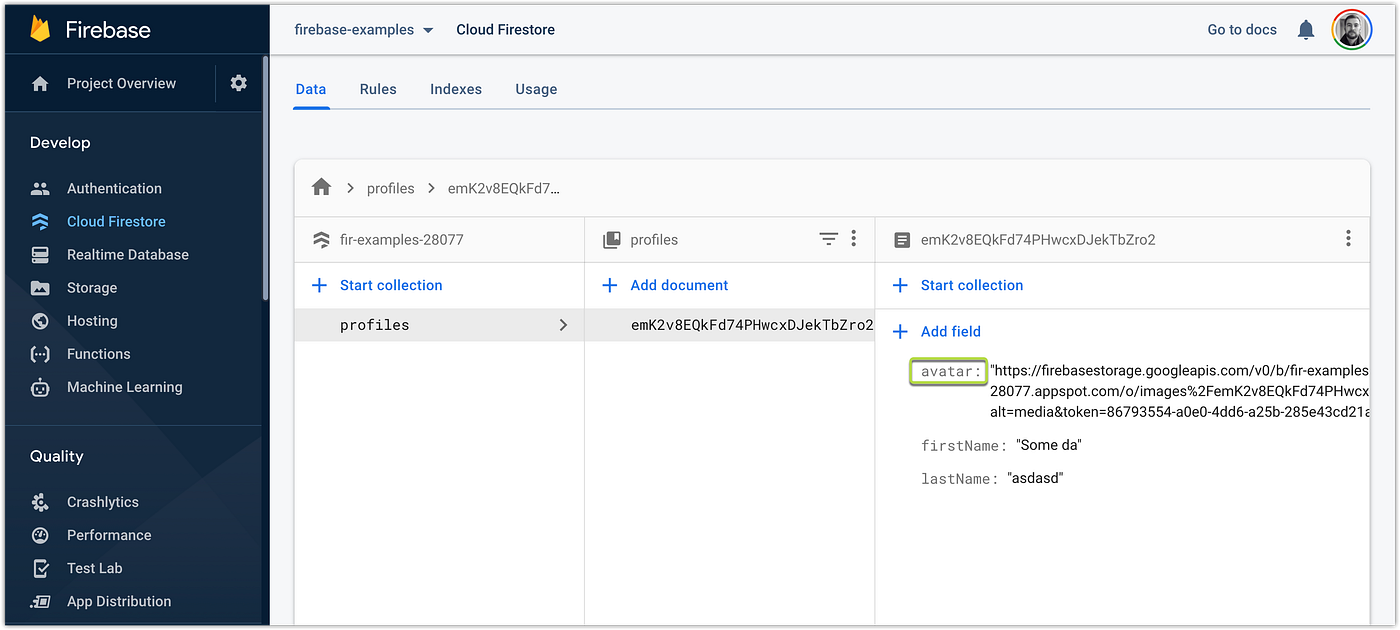Open Test Lab
Screen dimensions: 1400x630
[94, 567]
